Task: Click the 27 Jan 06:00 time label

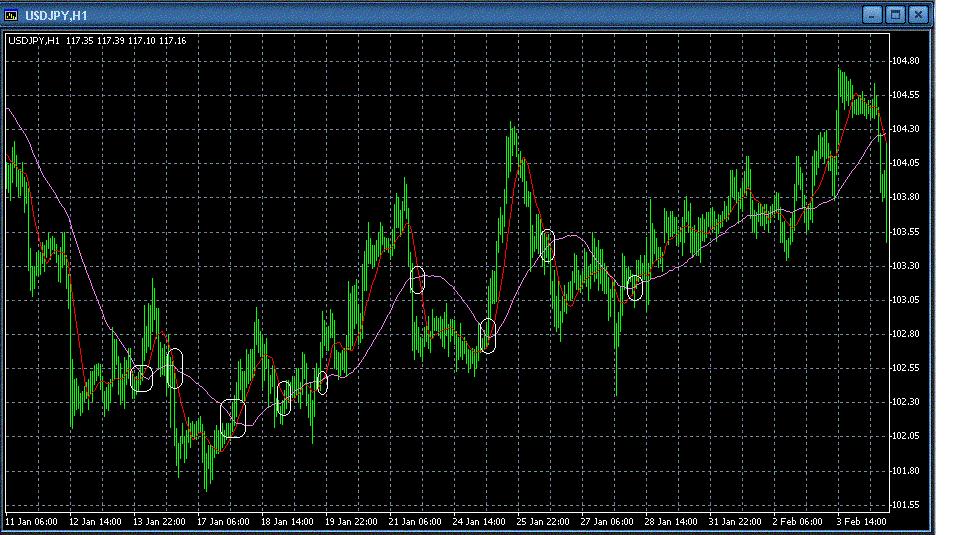Action: pos(607,522)
